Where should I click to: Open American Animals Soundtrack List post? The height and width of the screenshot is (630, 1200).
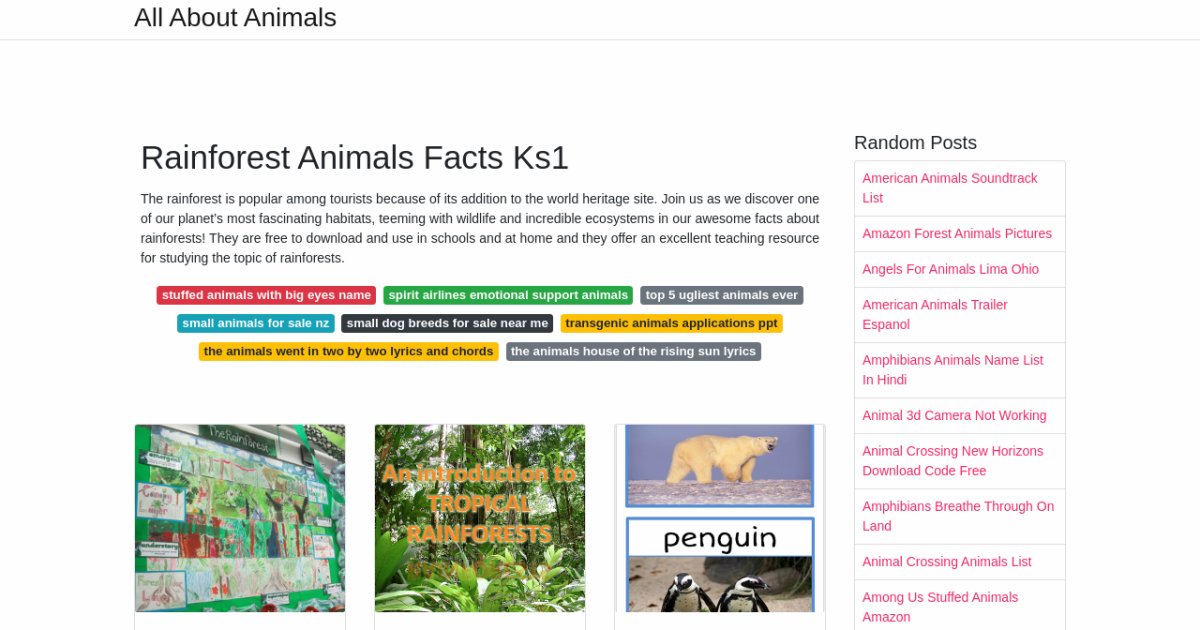click(949, 188)
